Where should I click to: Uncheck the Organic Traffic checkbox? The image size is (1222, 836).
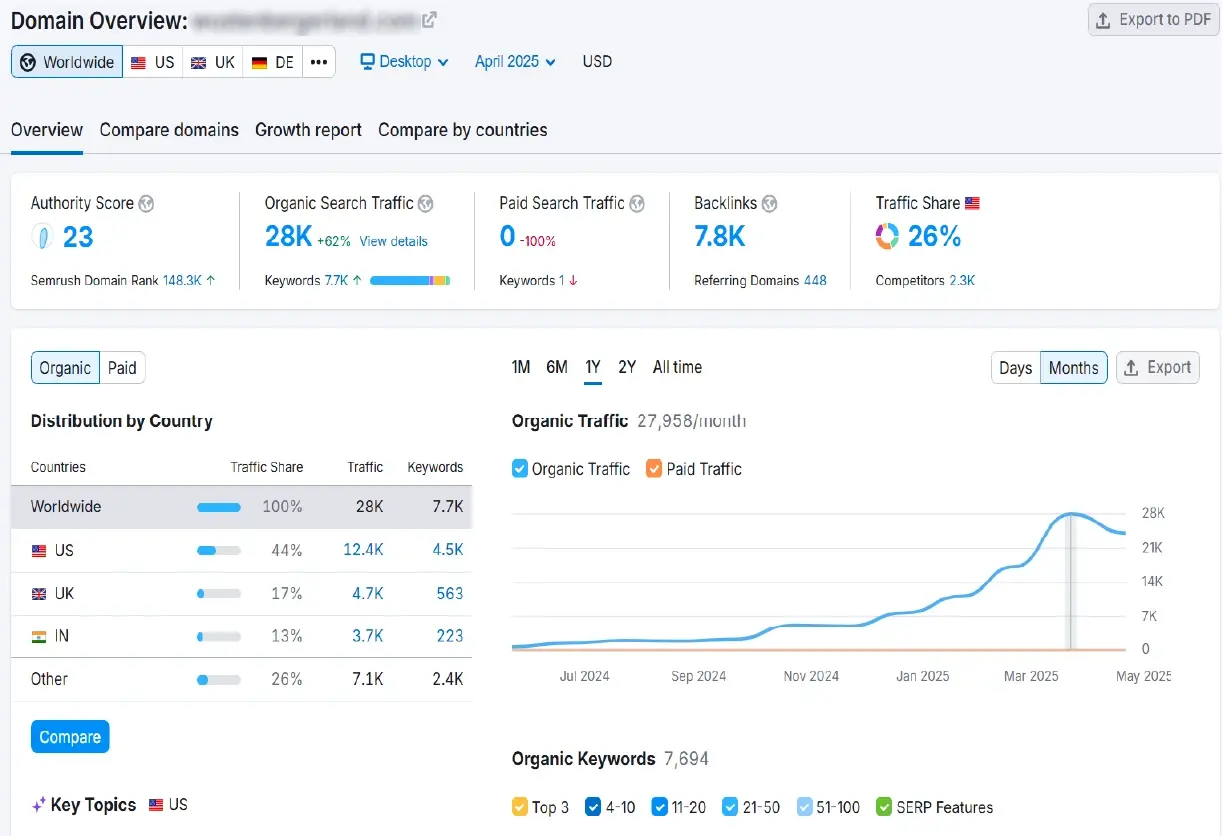(520, 469)
